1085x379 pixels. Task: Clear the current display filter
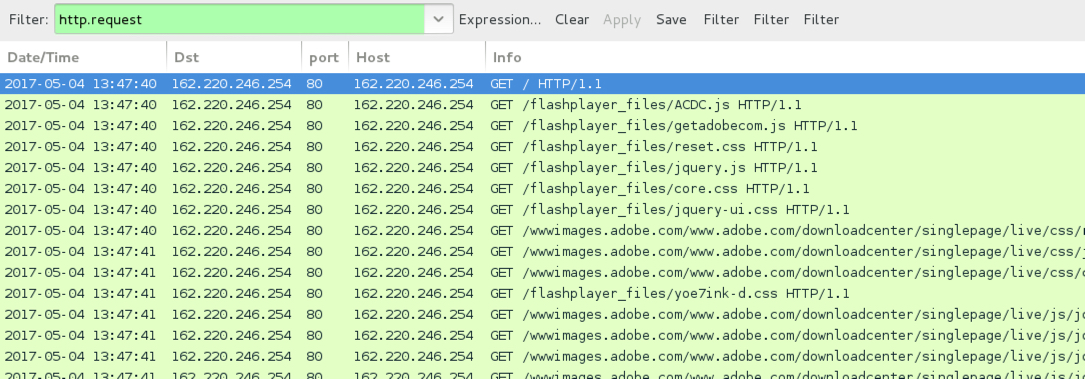(572, 19)
